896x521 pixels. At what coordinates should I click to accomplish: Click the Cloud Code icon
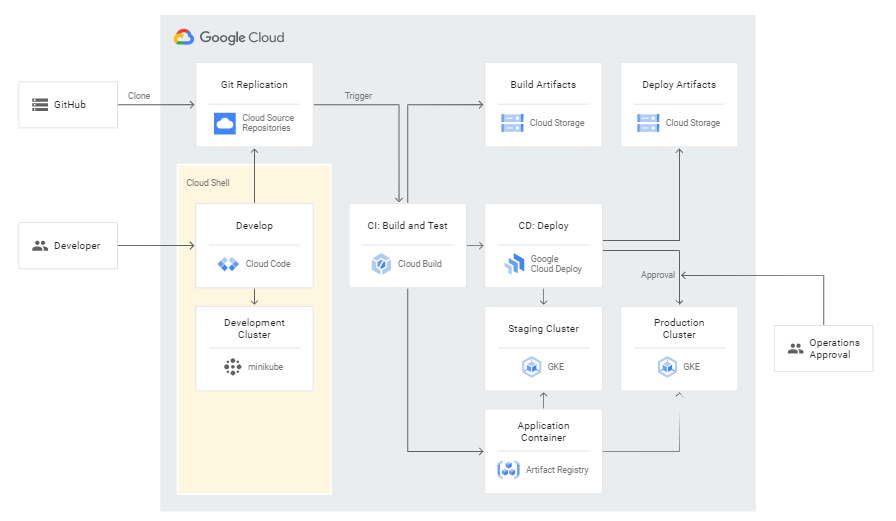click(228, 264)
